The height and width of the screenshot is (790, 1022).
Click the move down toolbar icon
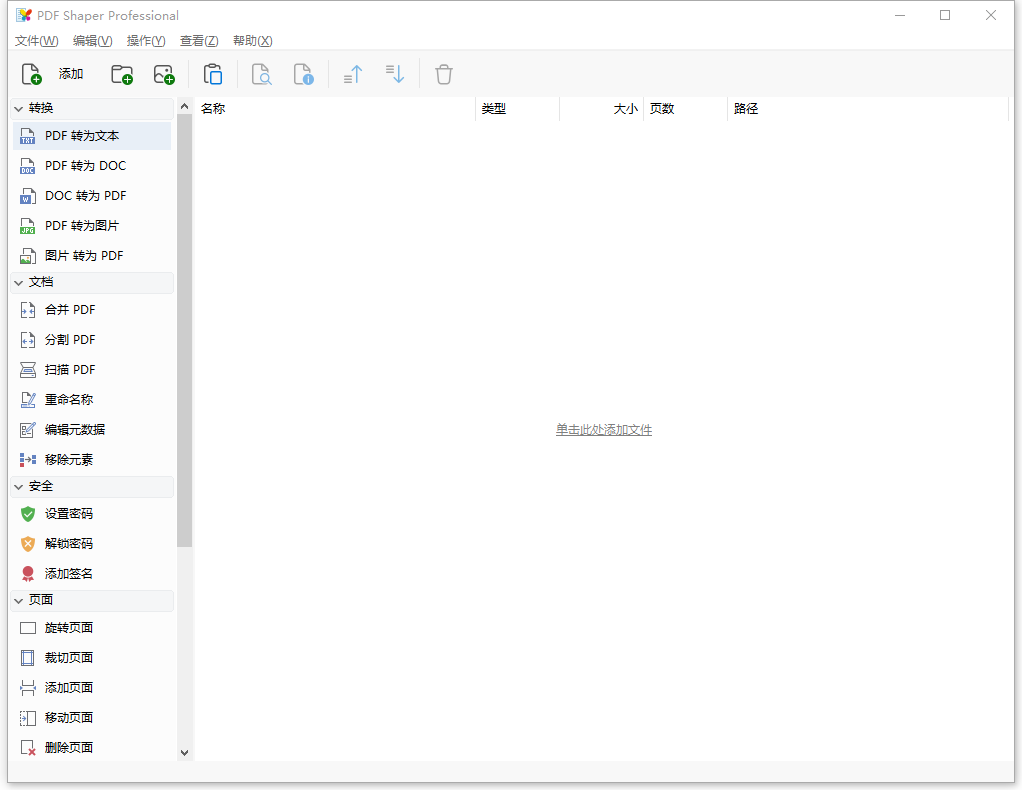pos(395,74)
